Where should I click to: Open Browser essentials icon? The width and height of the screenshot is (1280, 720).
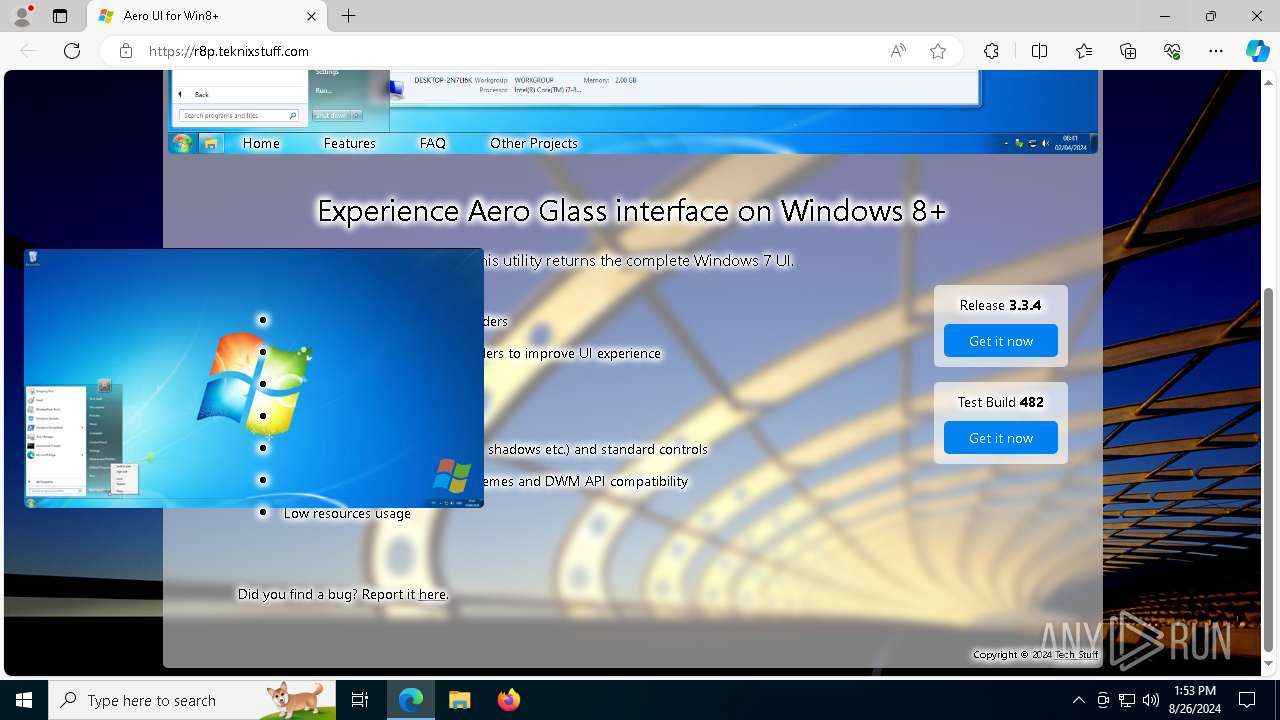click(x=1172, y=51)
